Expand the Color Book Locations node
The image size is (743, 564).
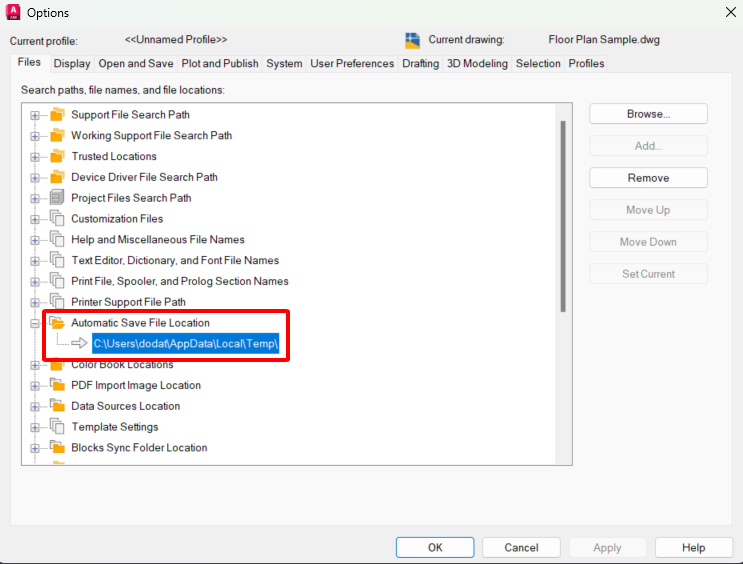coord(35,365)
